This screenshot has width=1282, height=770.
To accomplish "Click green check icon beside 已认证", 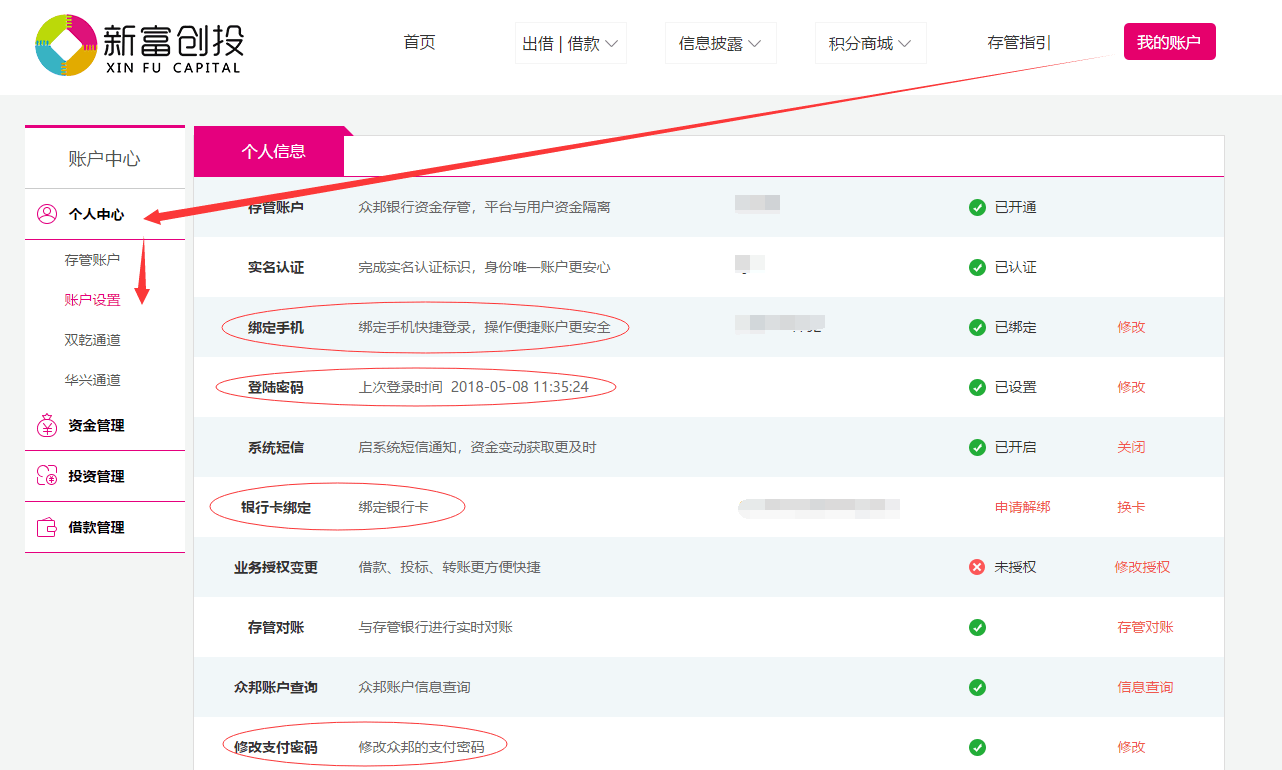I will [x=977, y=267].
